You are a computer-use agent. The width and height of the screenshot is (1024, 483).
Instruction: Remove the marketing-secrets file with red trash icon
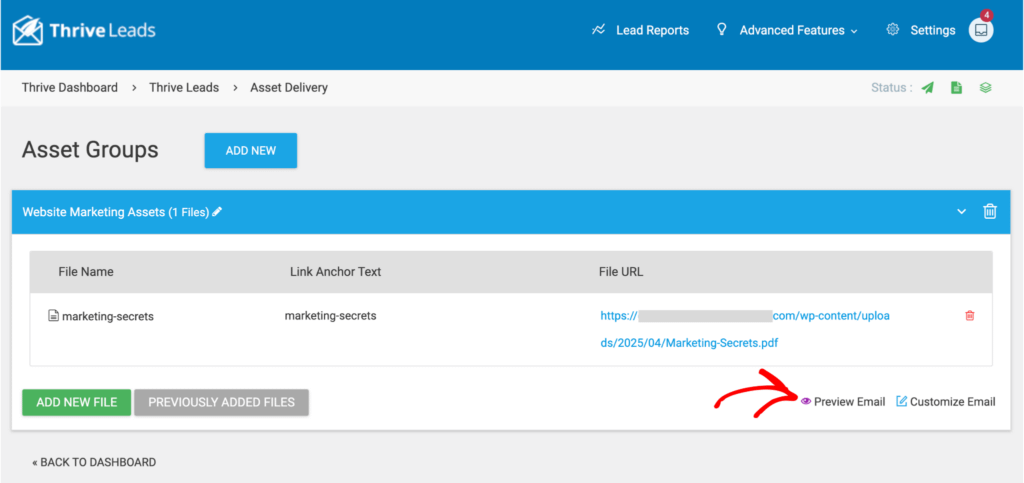pos(969,316)
